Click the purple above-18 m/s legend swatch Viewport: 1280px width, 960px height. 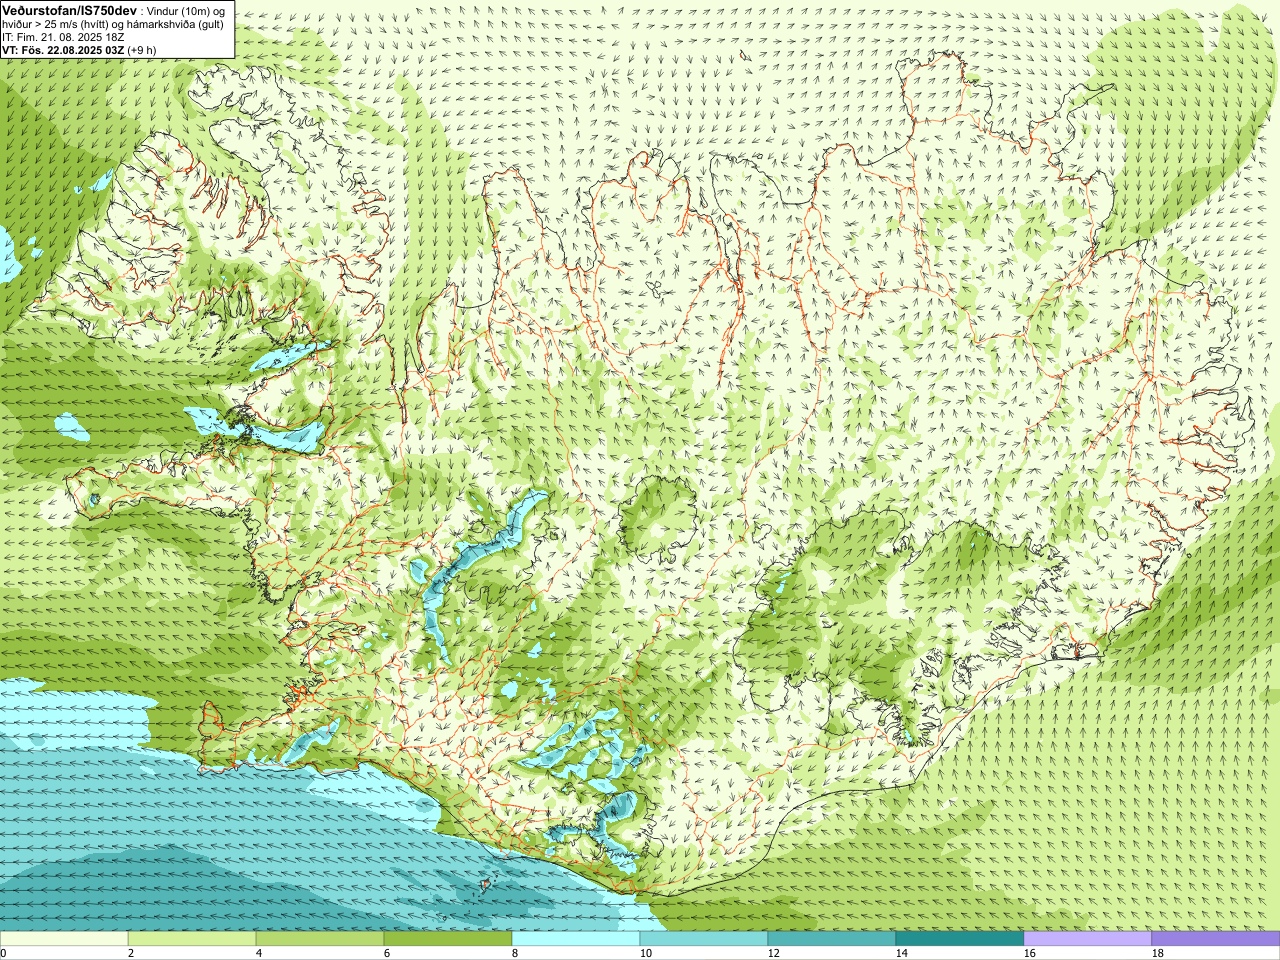[1216, 939]
